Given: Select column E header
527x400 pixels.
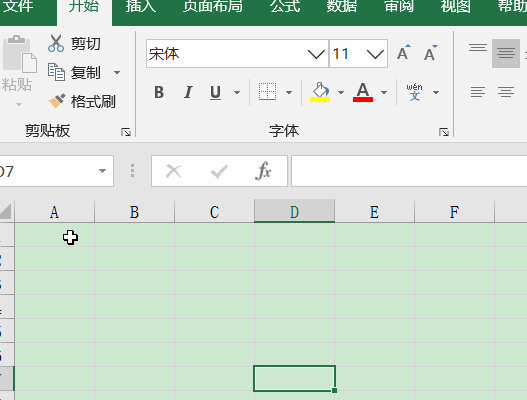Looking at the screenshot, I should pos(374,211).
